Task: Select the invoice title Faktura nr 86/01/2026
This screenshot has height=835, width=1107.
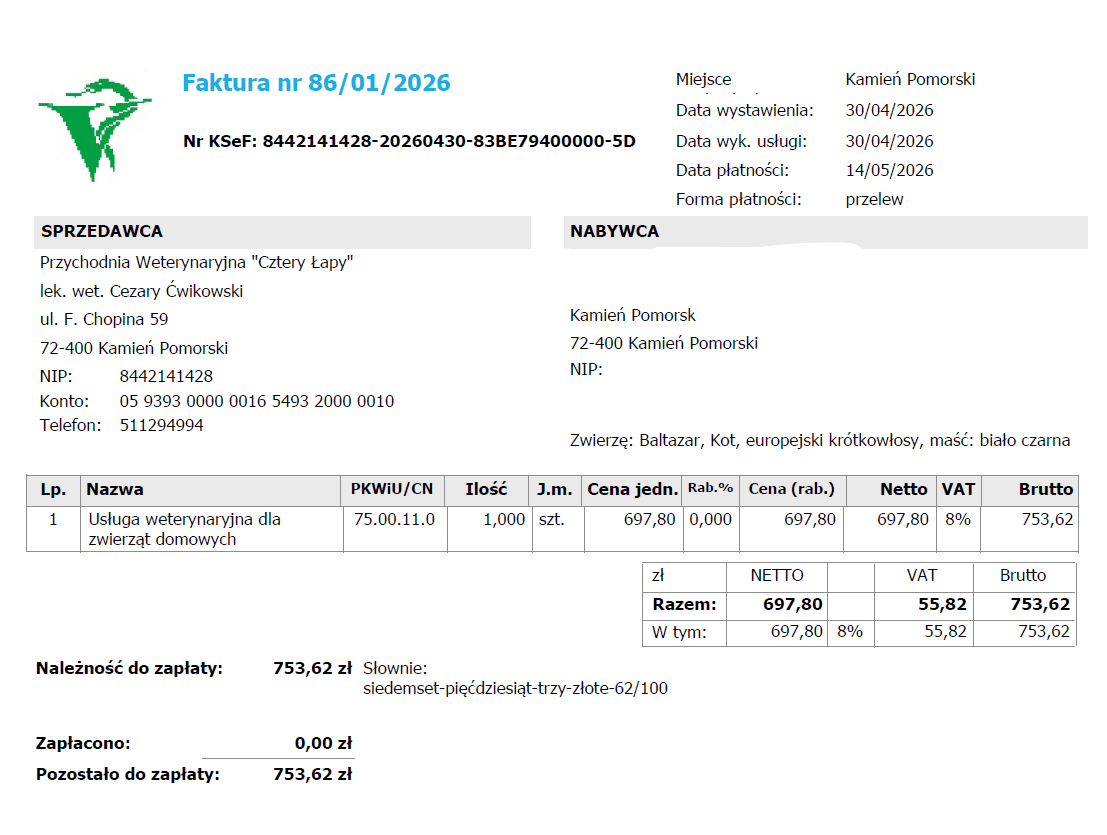Action: [316, 83]
